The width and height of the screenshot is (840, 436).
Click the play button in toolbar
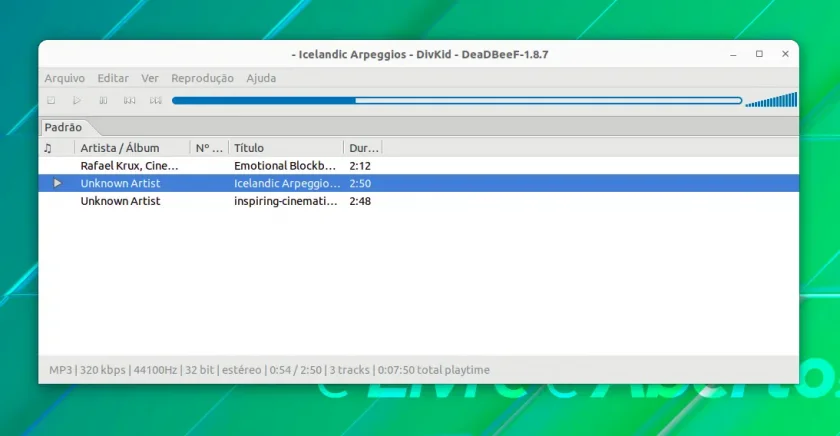(x=77, y=100)
